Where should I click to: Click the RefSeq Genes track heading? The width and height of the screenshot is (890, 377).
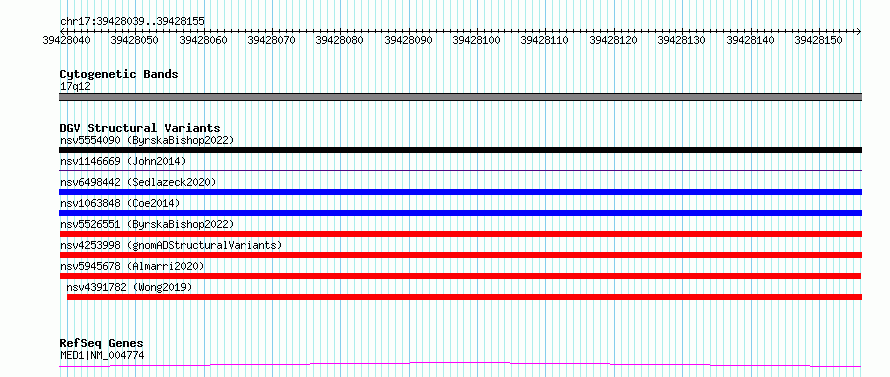click(101, 343)
